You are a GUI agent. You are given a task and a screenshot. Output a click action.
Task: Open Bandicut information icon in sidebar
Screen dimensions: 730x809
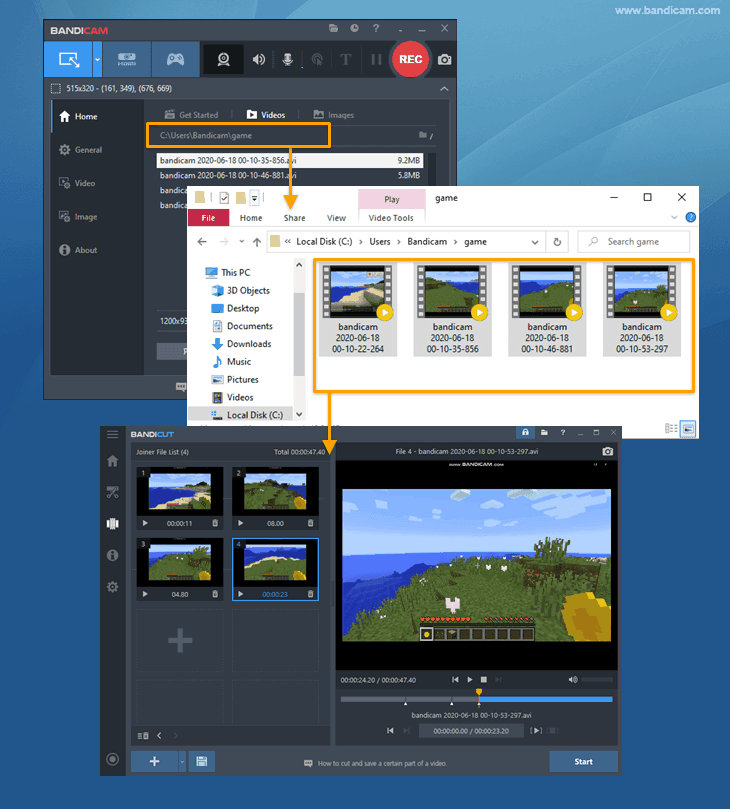point(112,555)
